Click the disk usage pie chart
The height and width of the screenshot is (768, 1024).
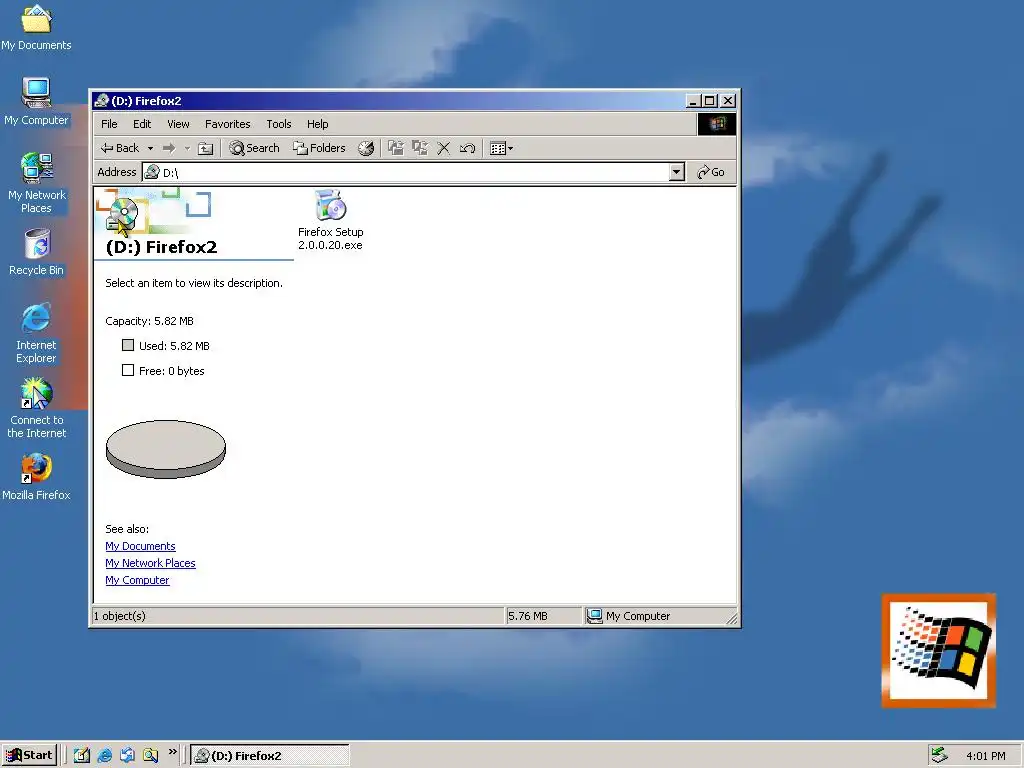tap(166, 449)
